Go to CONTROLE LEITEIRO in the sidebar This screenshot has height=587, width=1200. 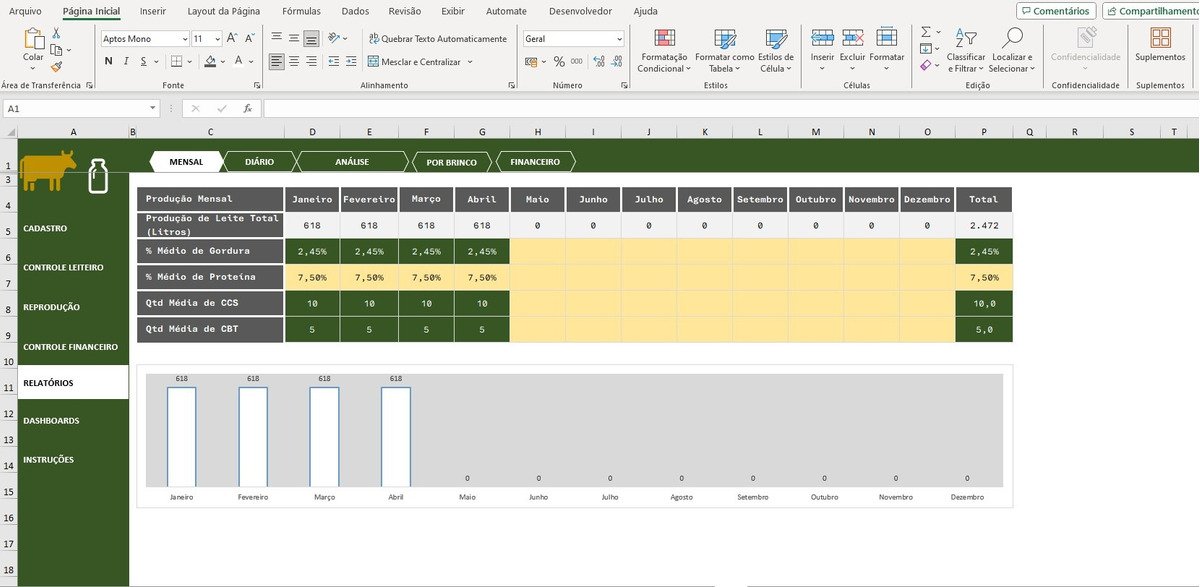(63, 268)
